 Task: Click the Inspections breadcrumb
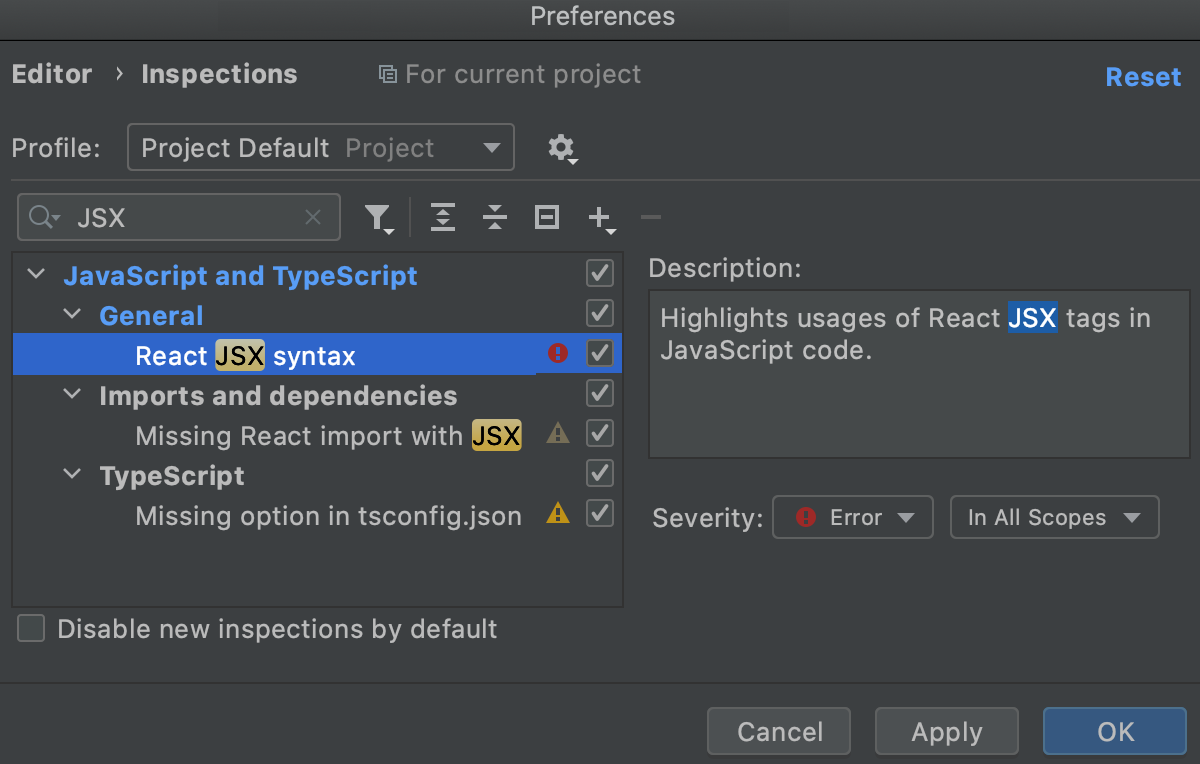click(218, 74)
